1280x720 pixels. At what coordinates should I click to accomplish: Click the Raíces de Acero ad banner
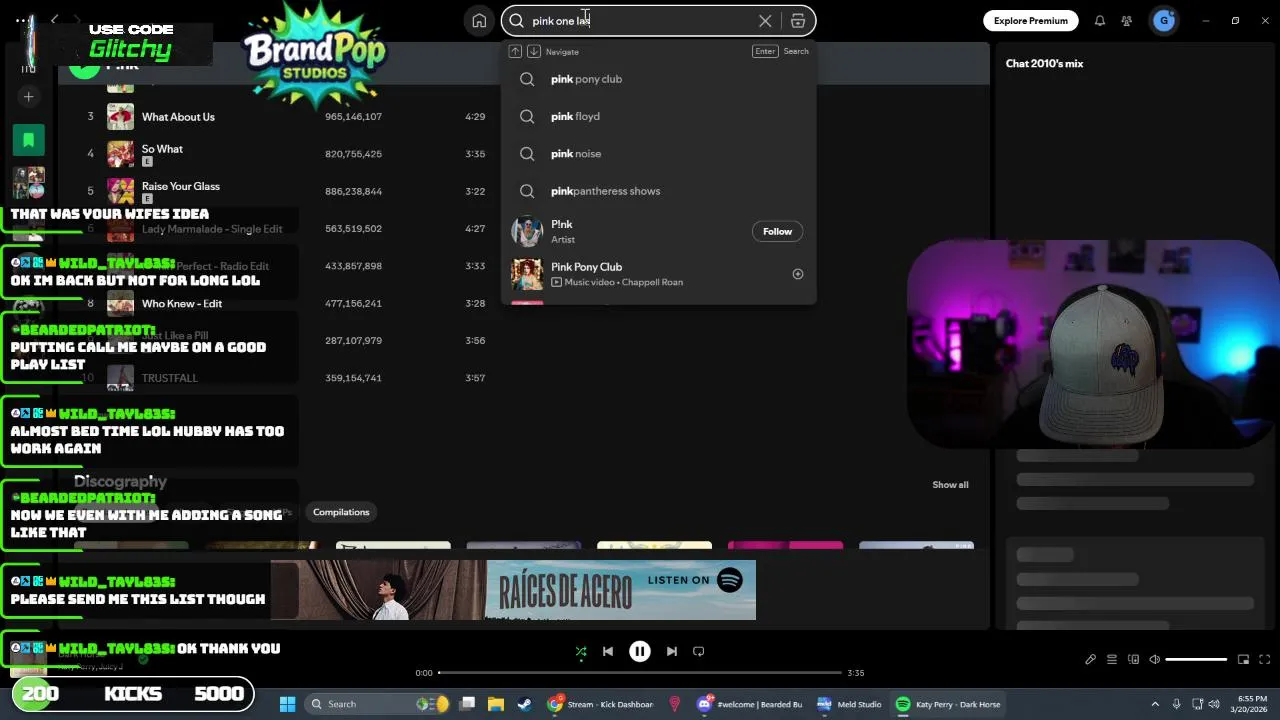[513, 590]
